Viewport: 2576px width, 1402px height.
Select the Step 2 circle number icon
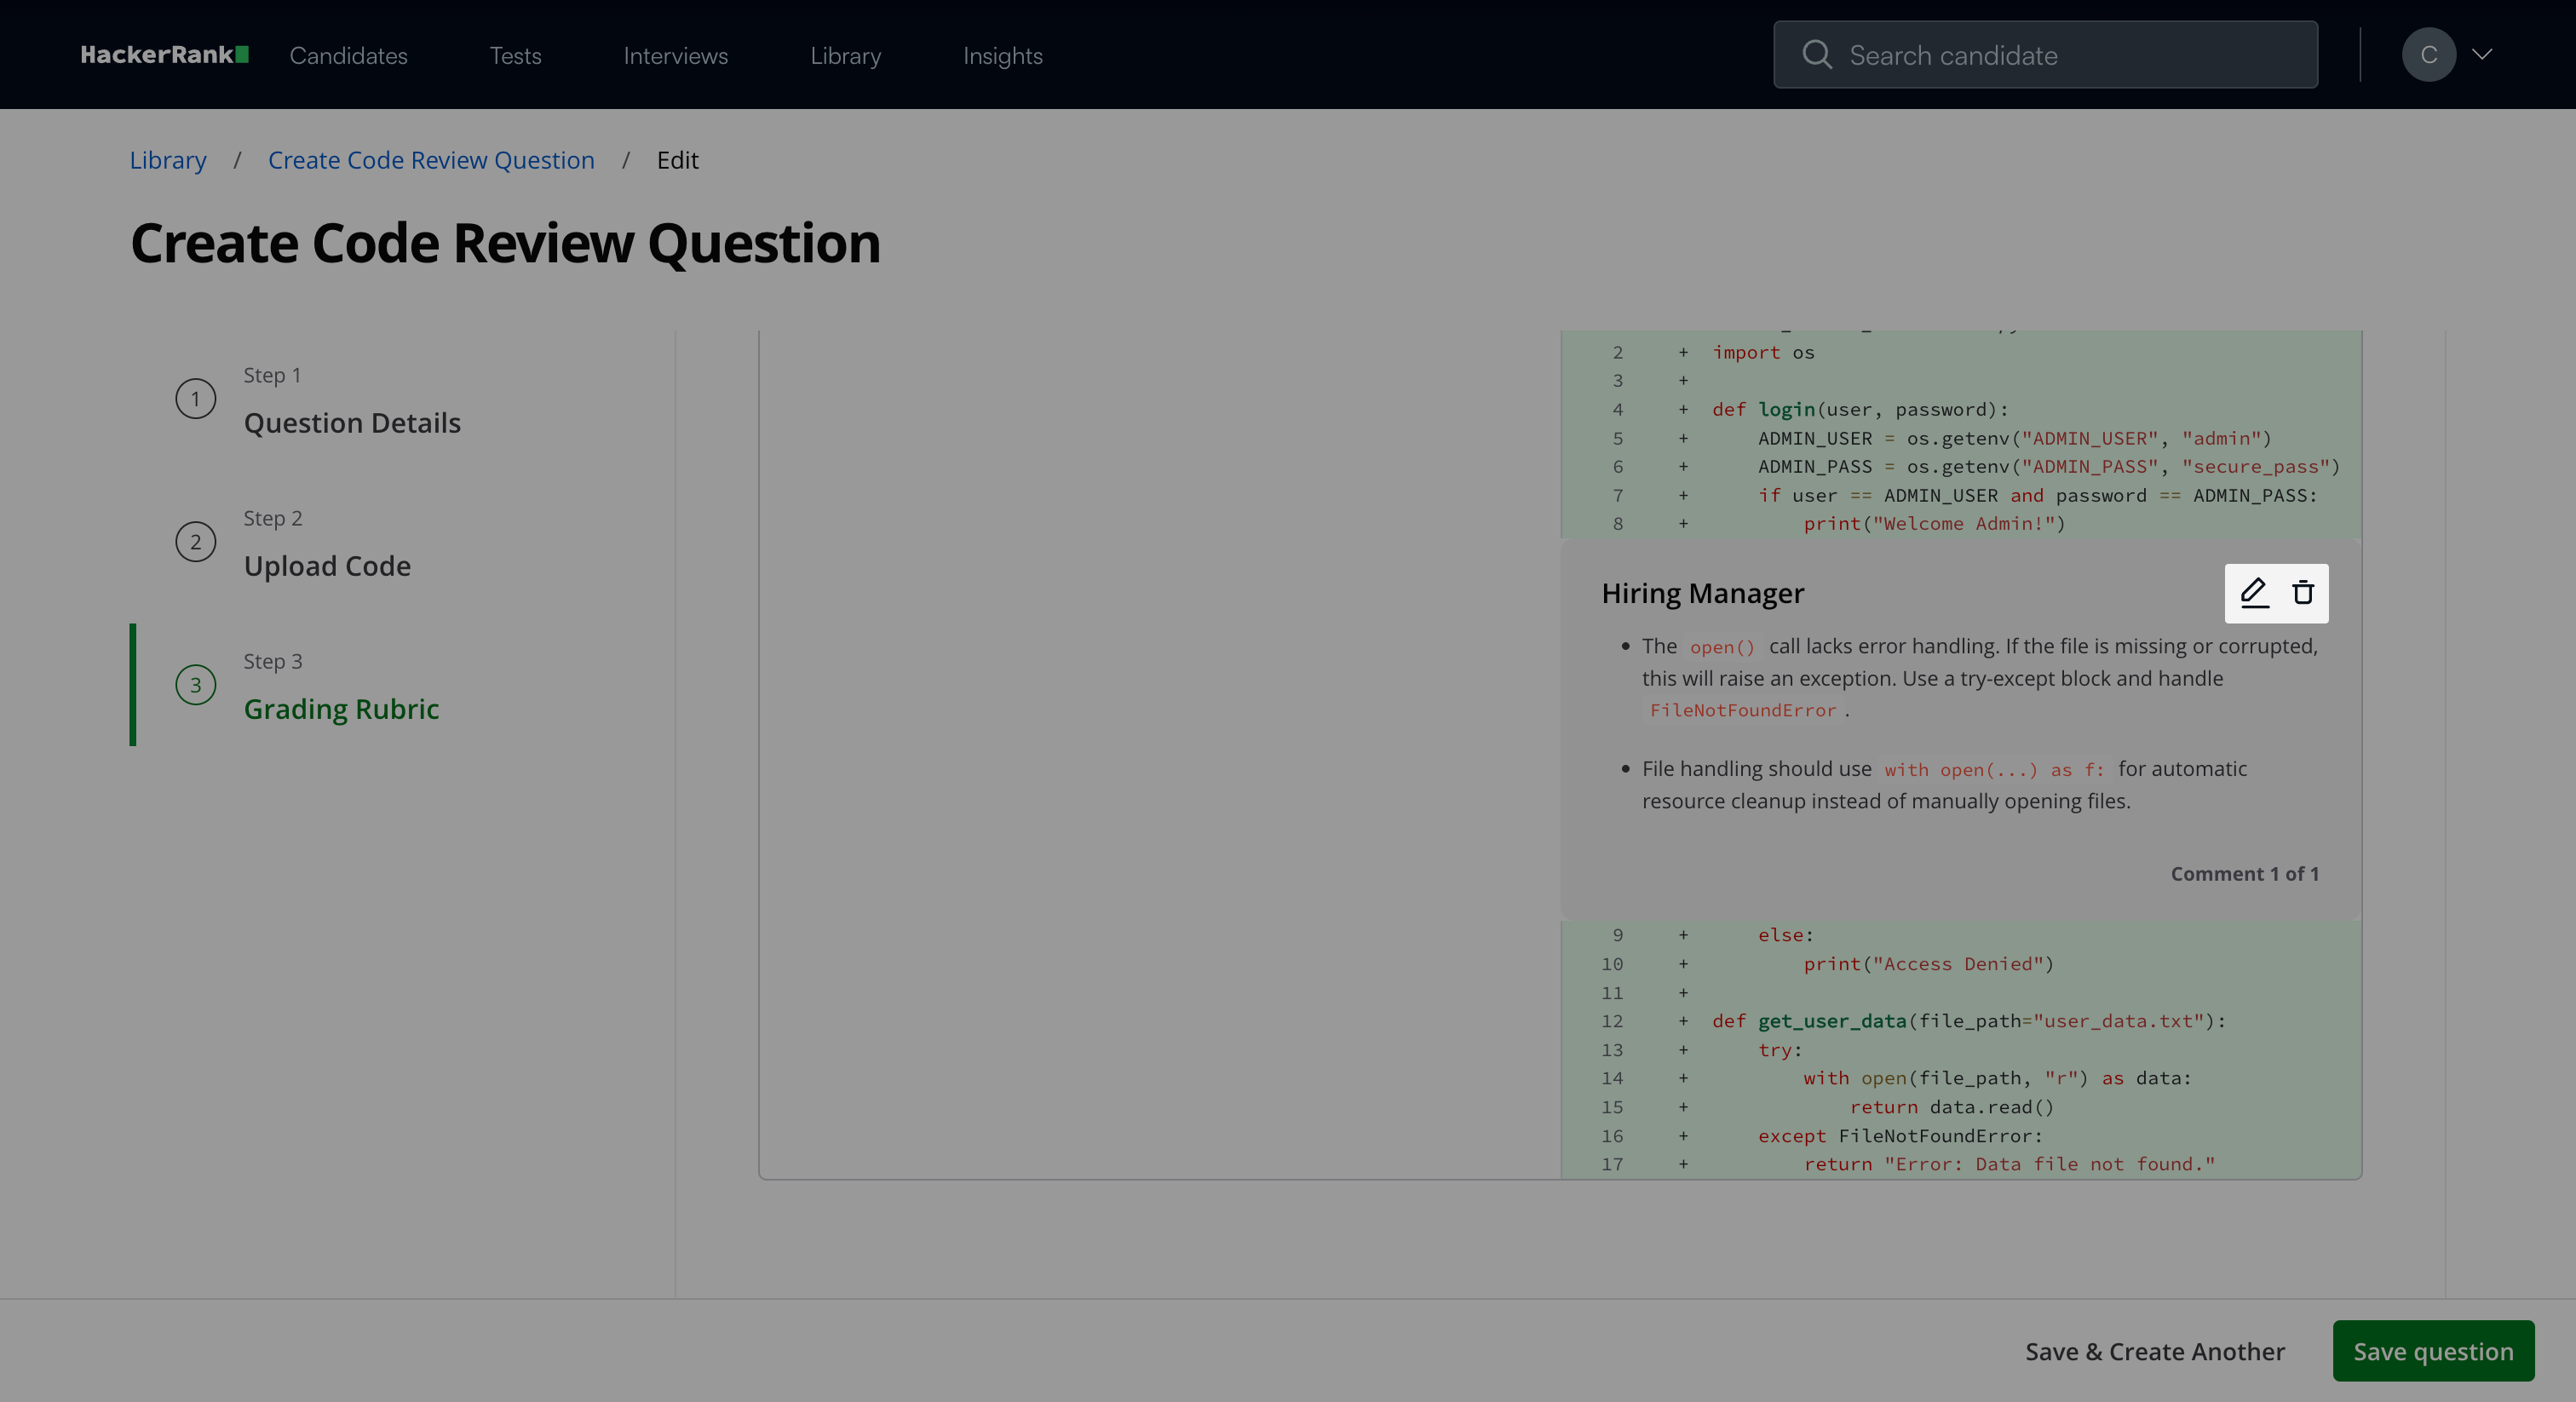coord(196,542)
